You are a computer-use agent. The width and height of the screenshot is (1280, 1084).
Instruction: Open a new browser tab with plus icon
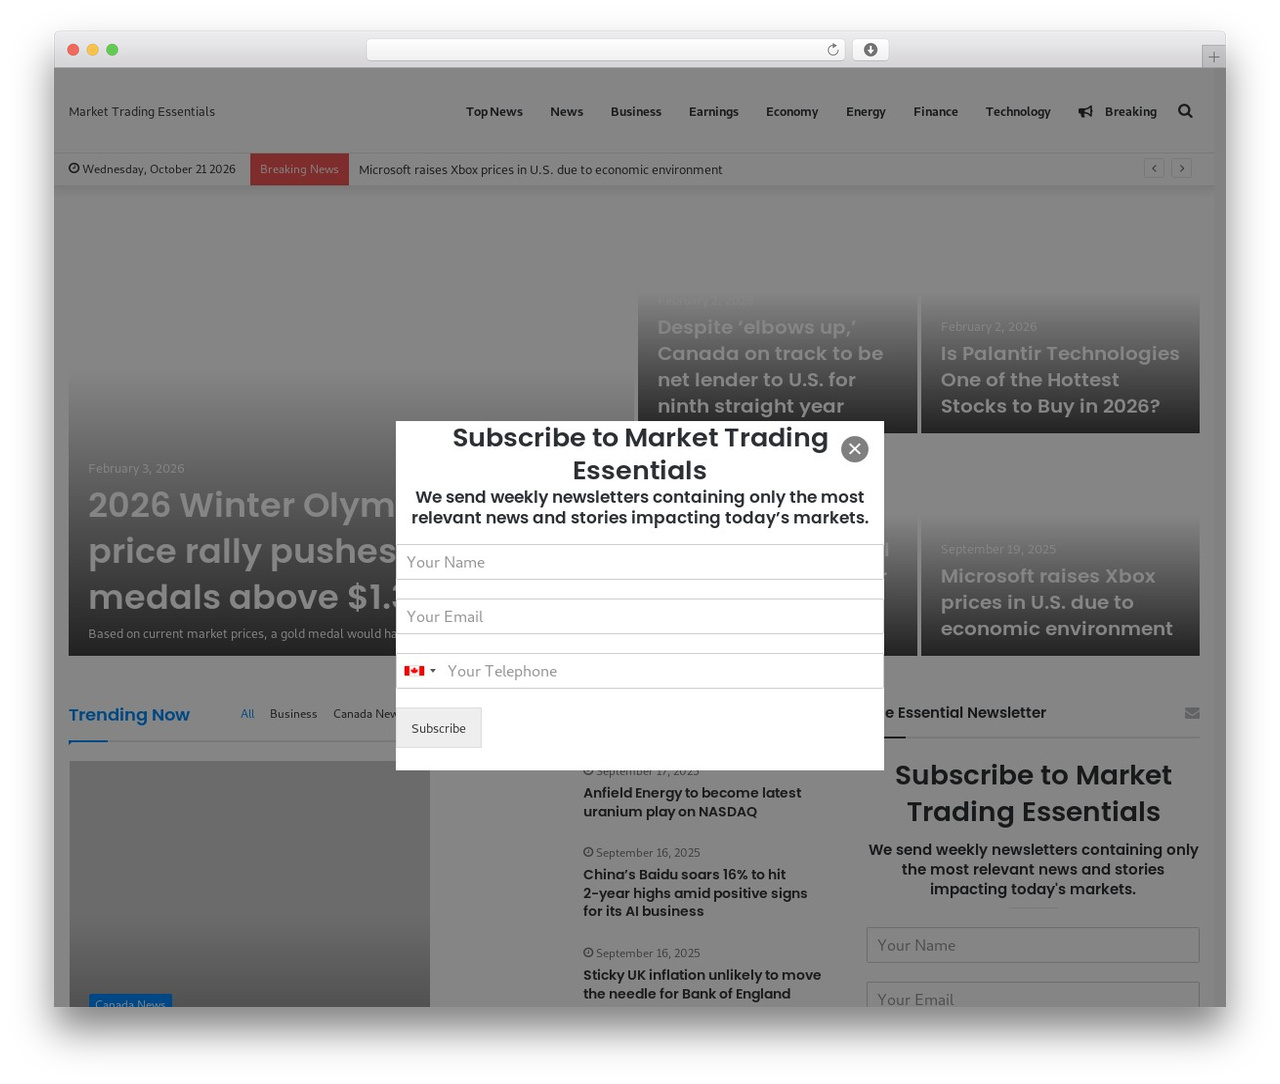pyautogui.click(x=1213, y=57)
